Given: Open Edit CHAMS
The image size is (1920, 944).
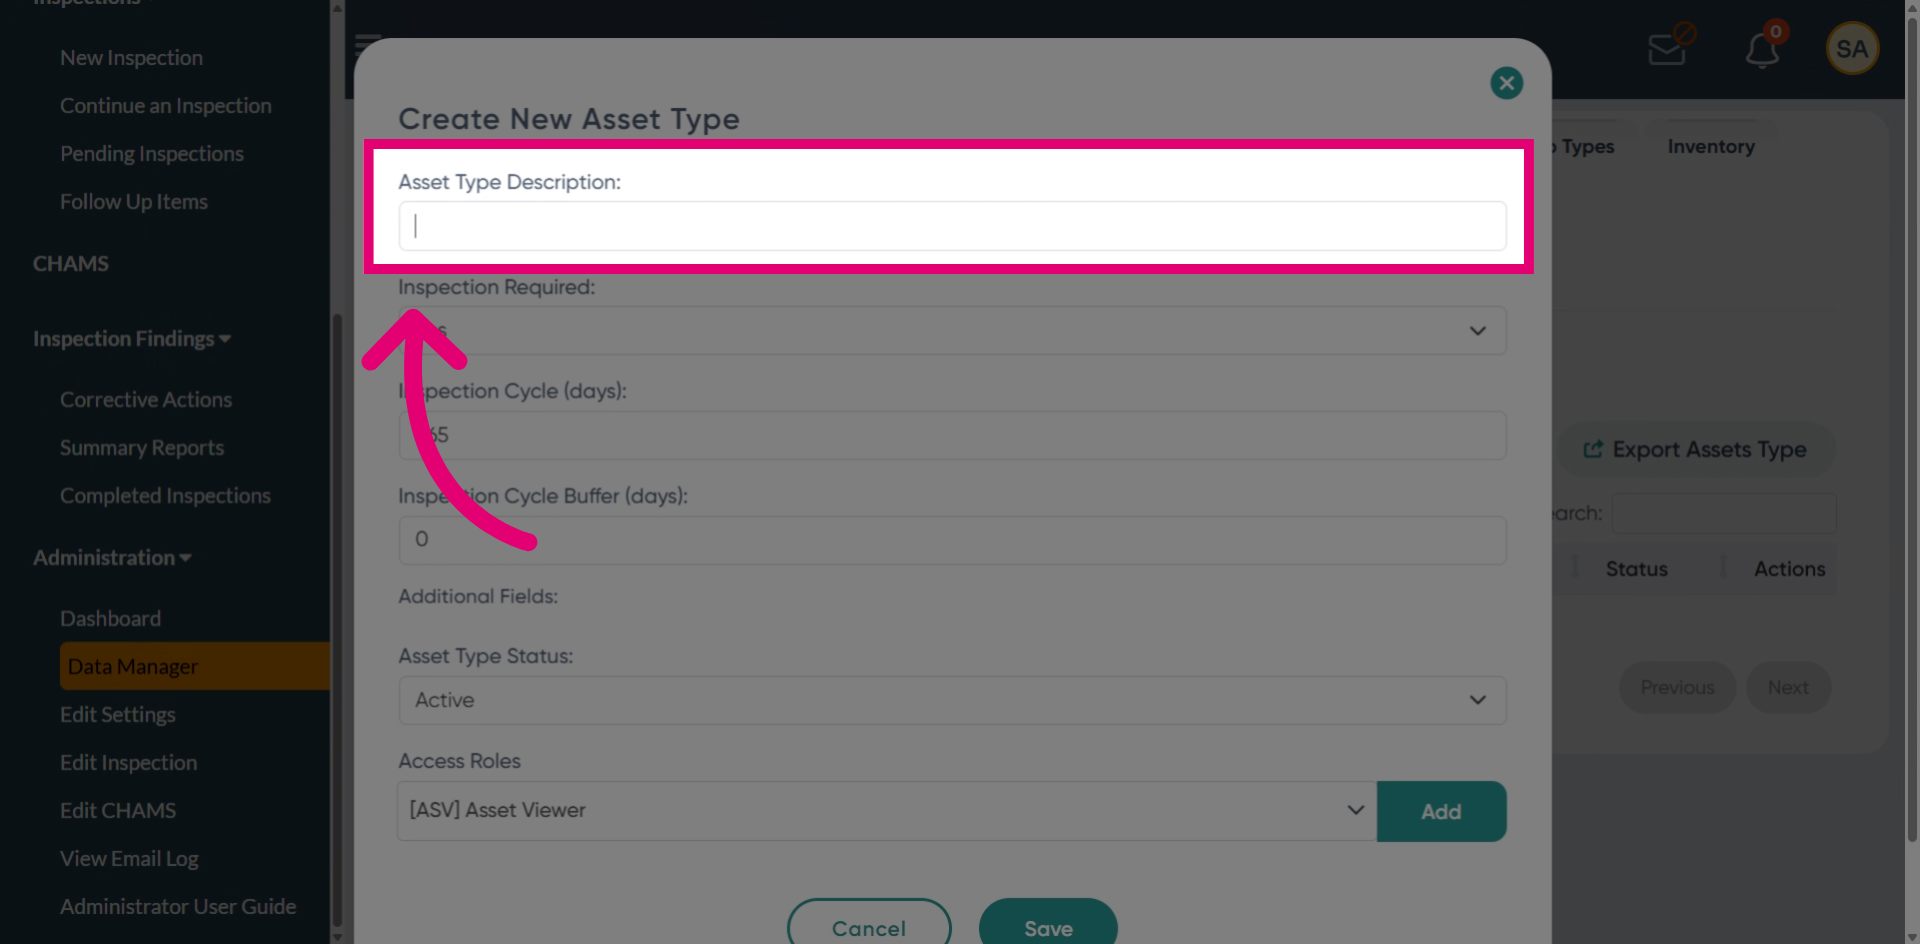Looking at the screenshot, I should coord(118,811).
